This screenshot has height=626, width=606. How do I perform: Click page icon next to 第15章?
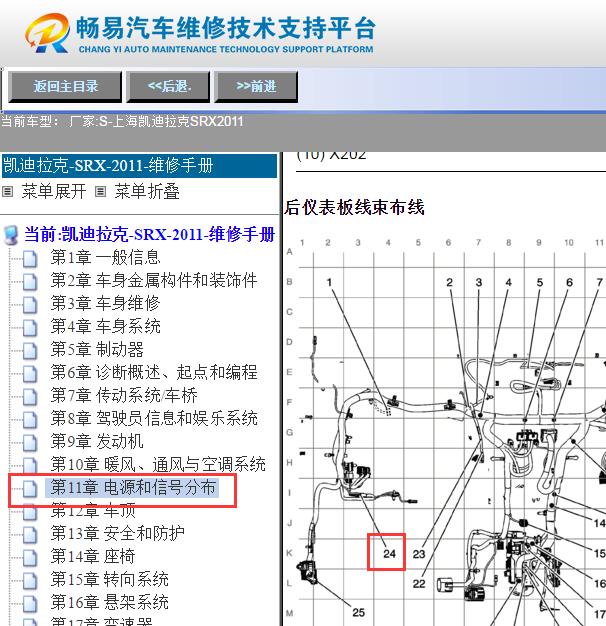(x=30, y=581)
